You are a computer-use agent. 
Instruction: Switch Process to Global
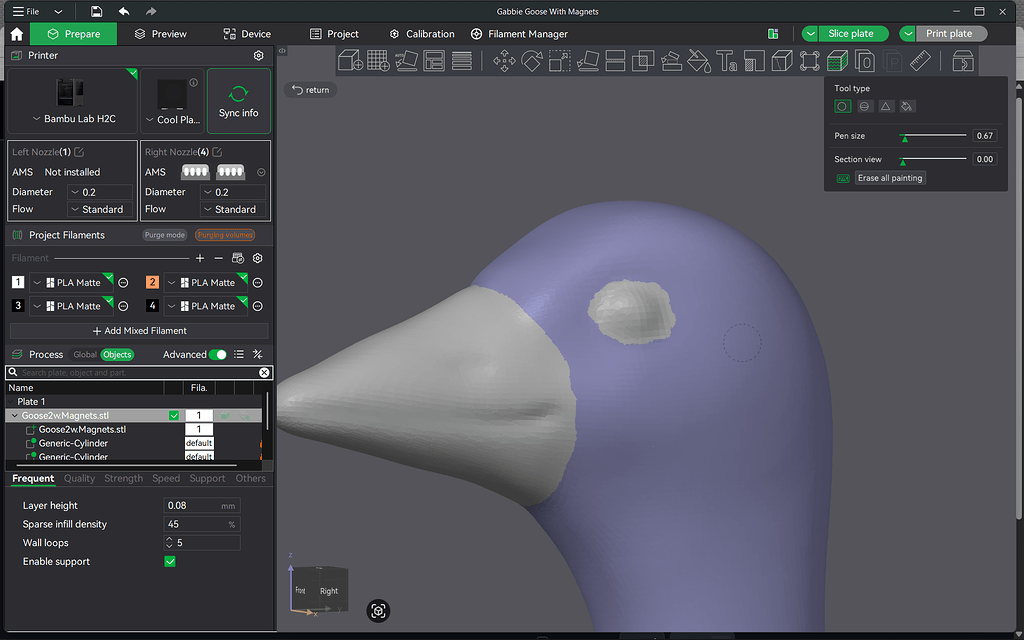coord(85,355)
